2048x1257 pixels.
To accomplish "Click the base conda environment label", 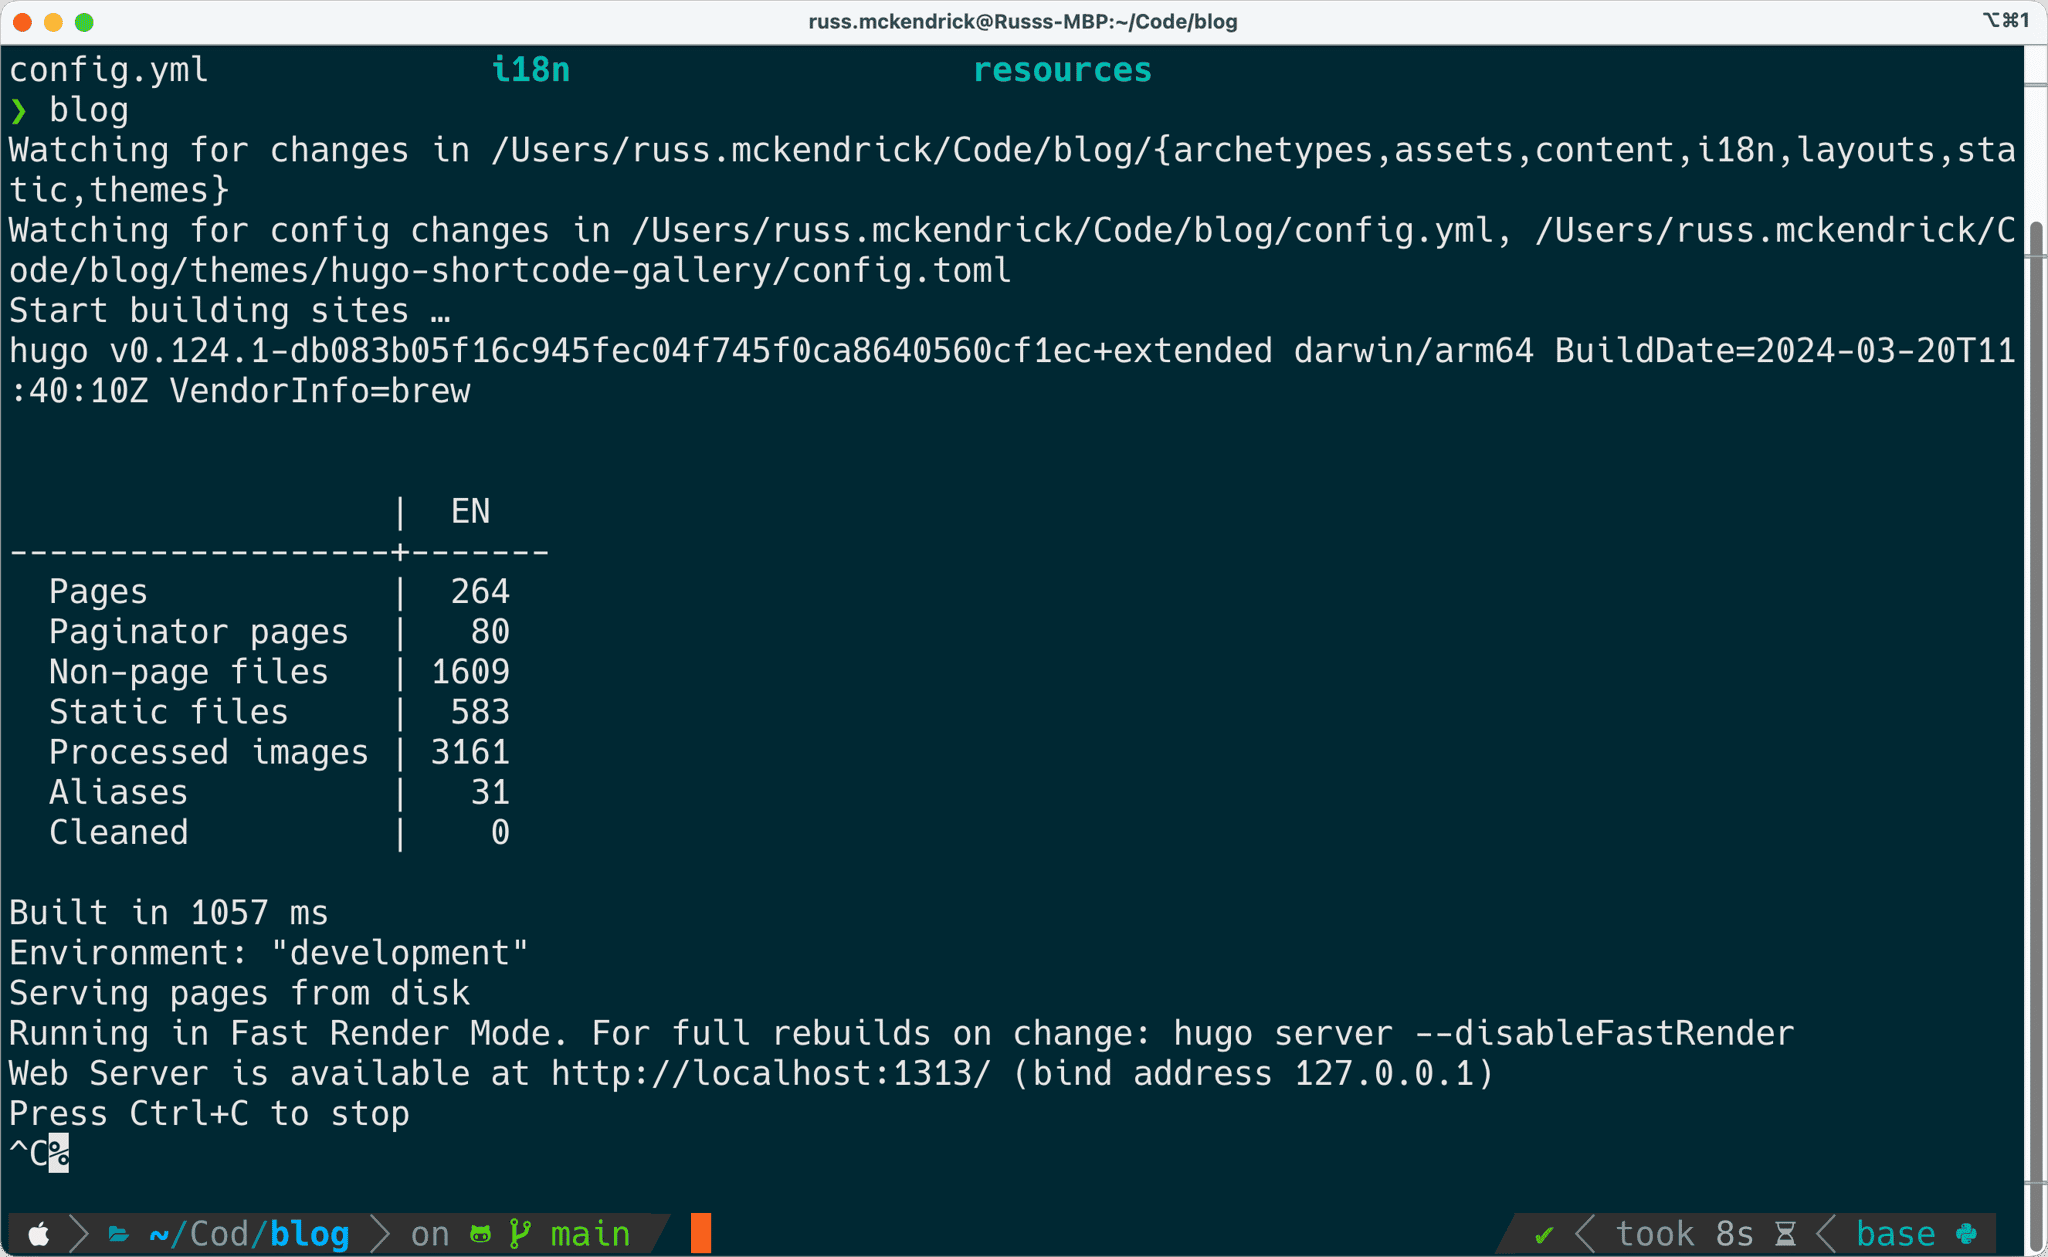I will 1894,1234.
